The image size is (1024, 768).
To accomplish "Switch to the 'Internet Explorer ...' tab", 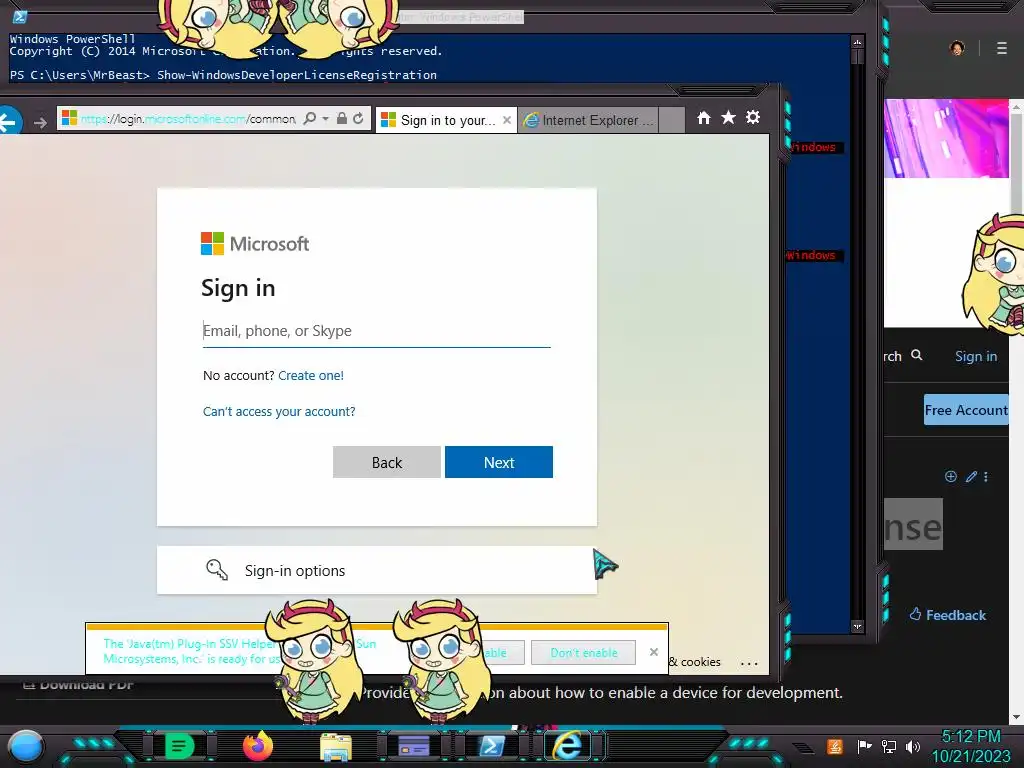I will click(x=588, y=120).
